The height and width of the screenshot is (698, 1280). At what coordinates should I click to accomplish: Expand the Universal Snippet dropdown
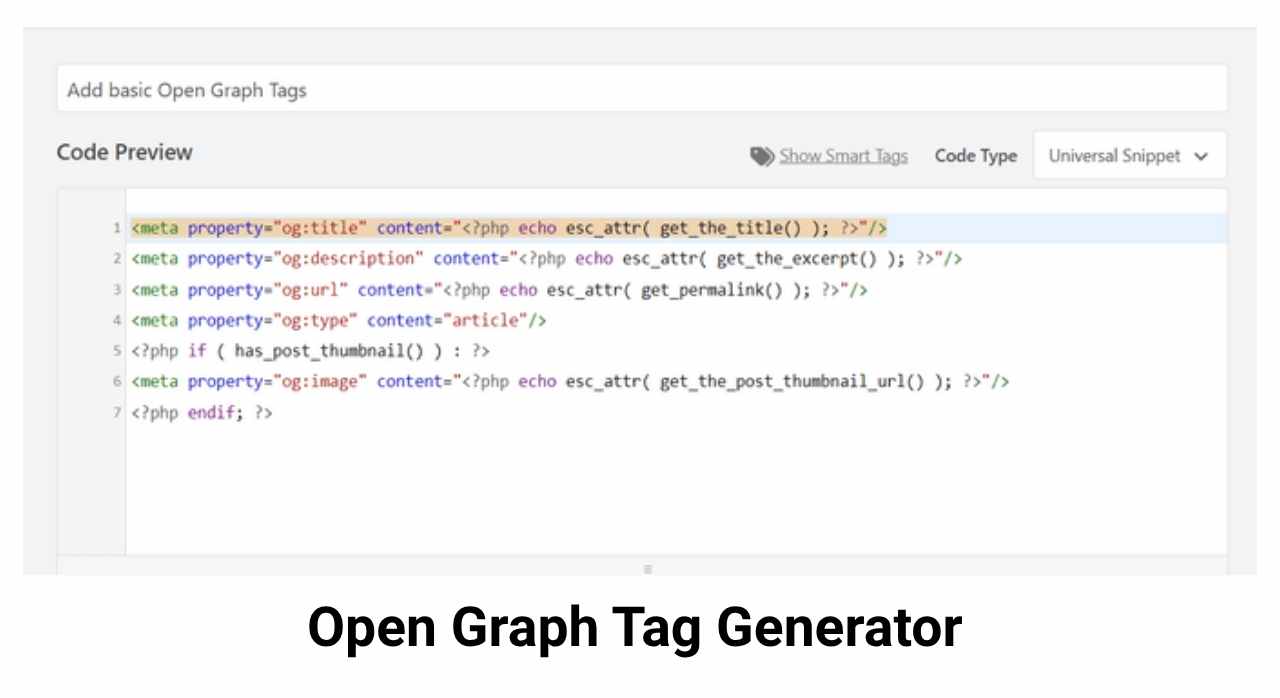pos(1129,155)
